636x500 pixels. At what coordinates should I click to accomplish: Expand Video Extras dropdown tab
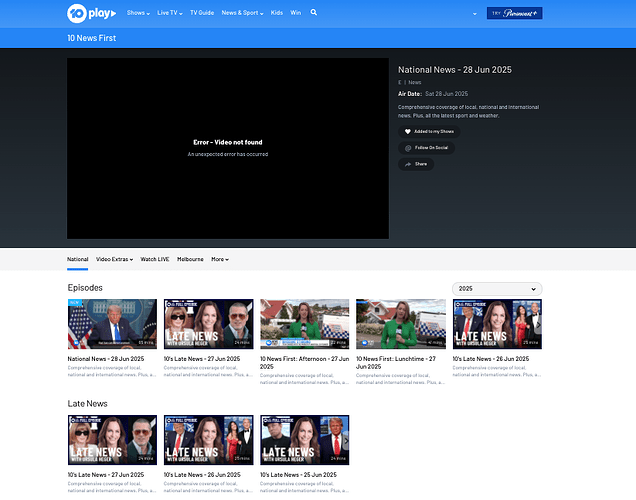pyautogui.click(x=114, y=259)
